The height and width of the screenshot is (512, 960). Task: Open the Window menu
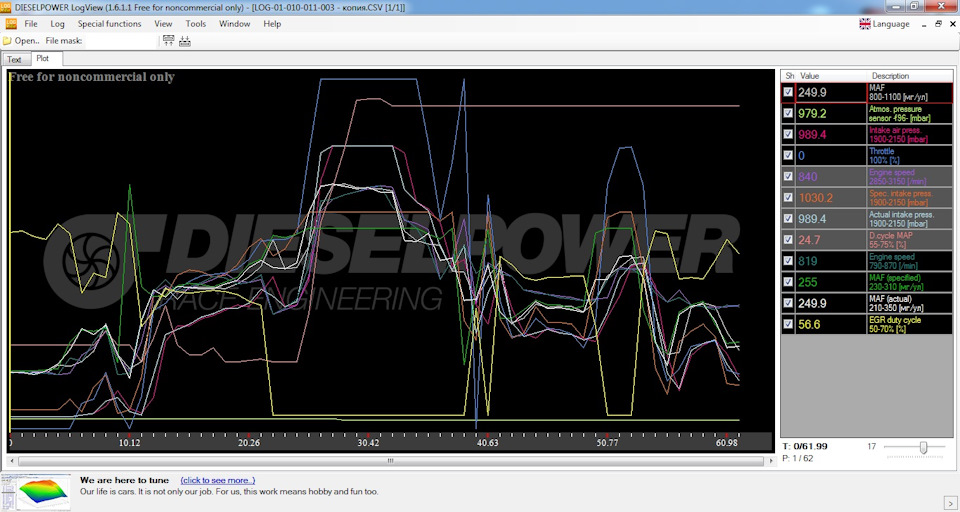[x=234, y=24]
